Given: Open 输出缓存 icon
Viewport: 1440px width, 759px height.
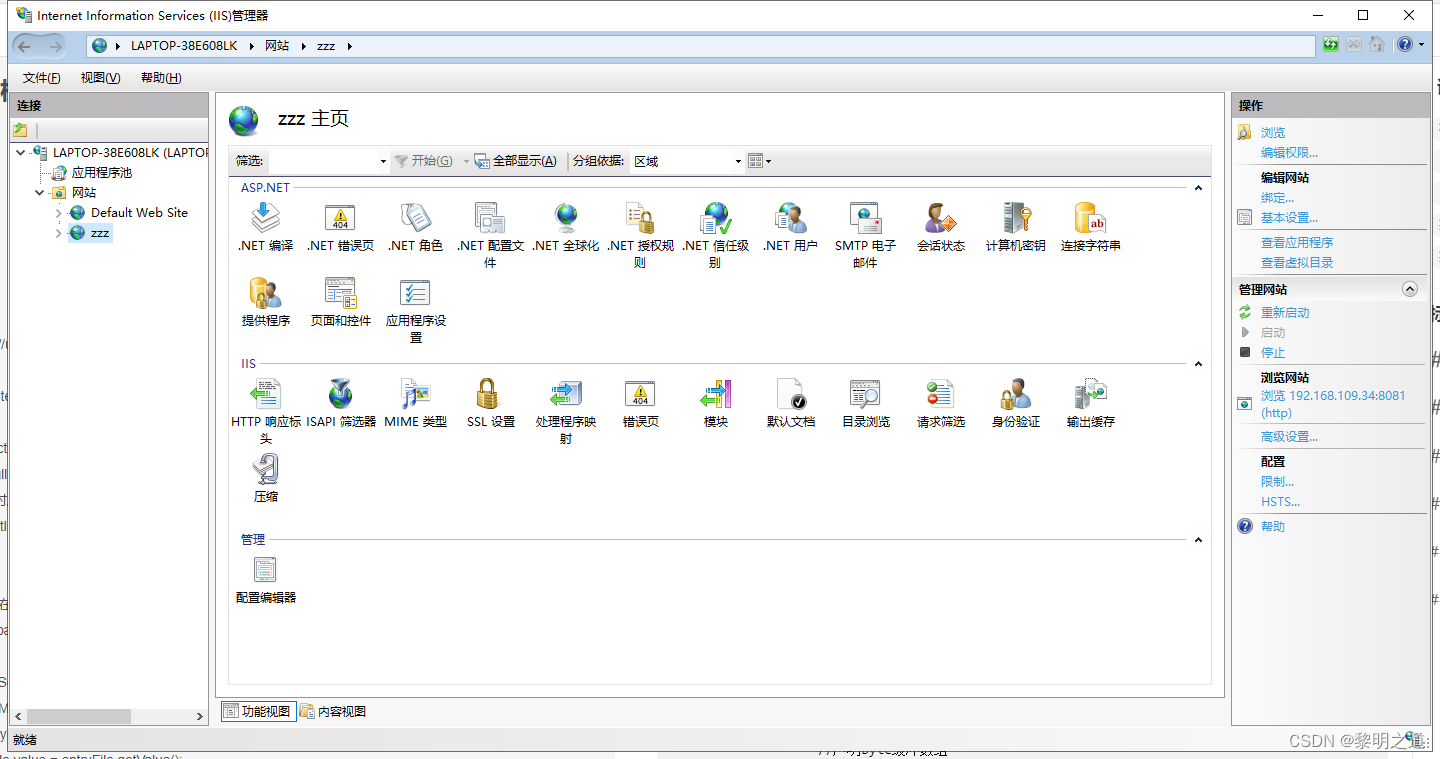Looking at the screenshot, I should (x=1090, y=394).
